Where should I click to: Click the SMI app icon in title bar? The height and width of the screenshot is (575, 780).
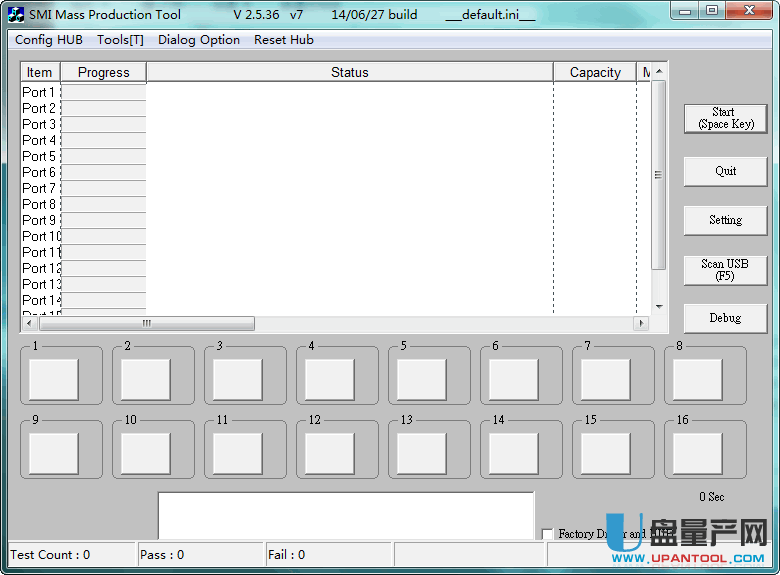(16, 15)
